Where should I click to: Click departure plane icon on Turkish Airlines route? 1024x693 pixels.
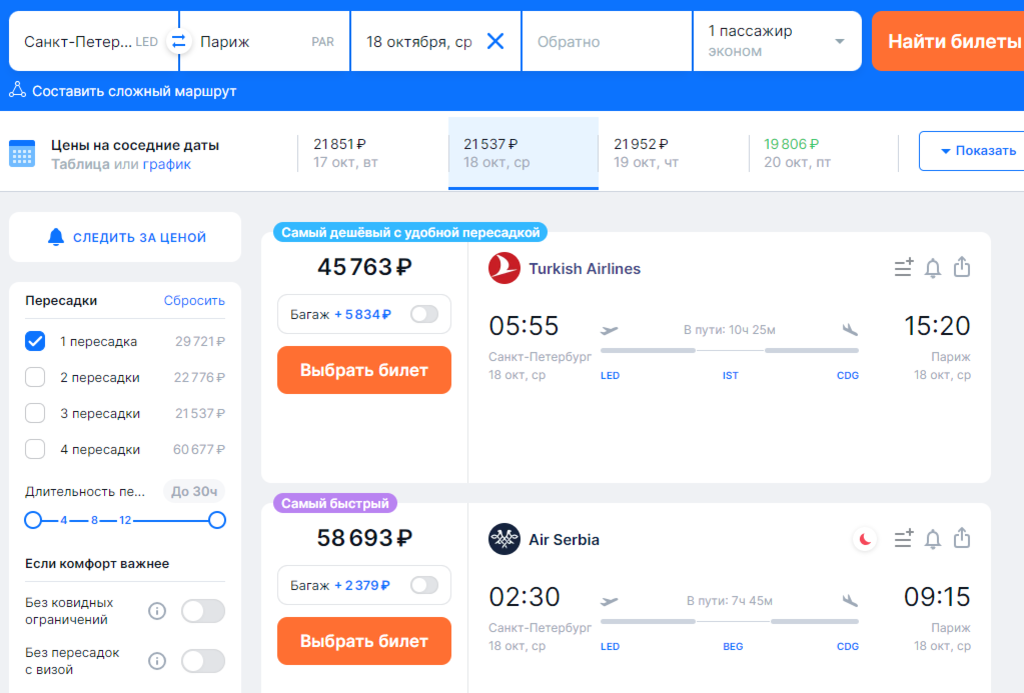coord(609,330)
